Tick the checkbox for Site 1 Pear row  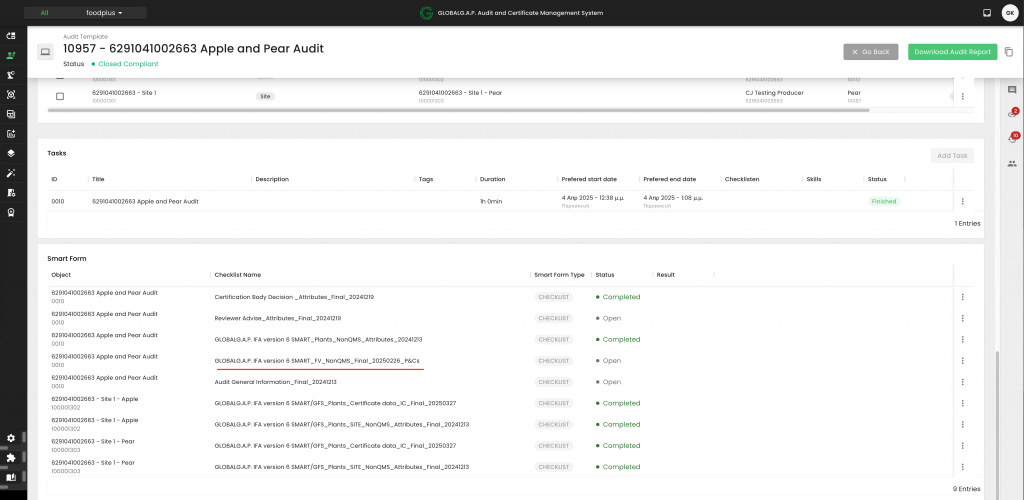[60, 96]
